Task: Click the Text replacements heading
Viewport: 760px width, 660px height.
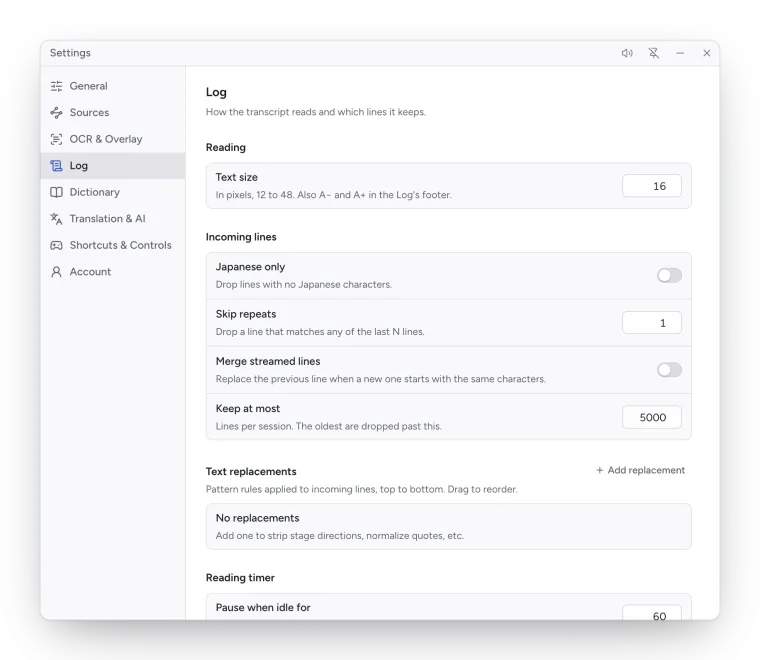Action: 251,472
